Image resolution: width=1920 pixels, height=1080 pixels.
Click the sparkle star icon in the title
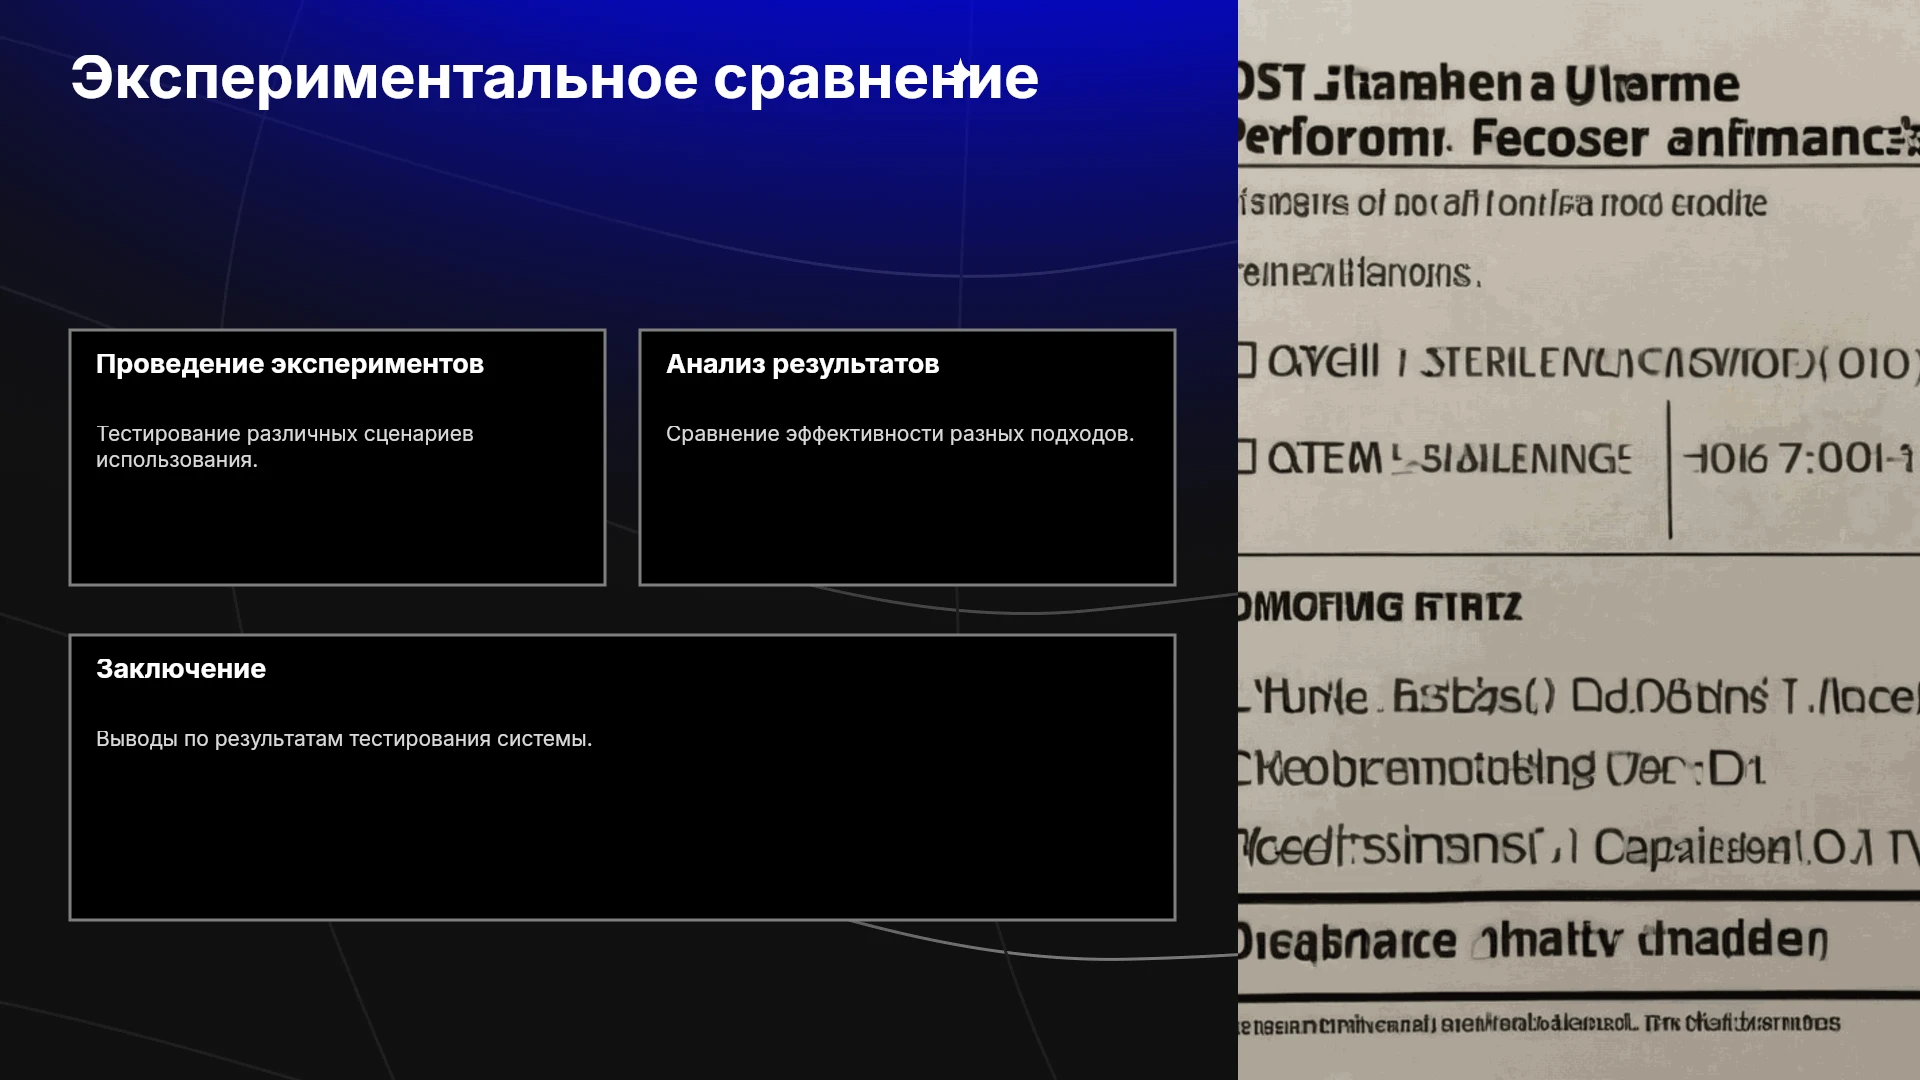tap(959, 72)
